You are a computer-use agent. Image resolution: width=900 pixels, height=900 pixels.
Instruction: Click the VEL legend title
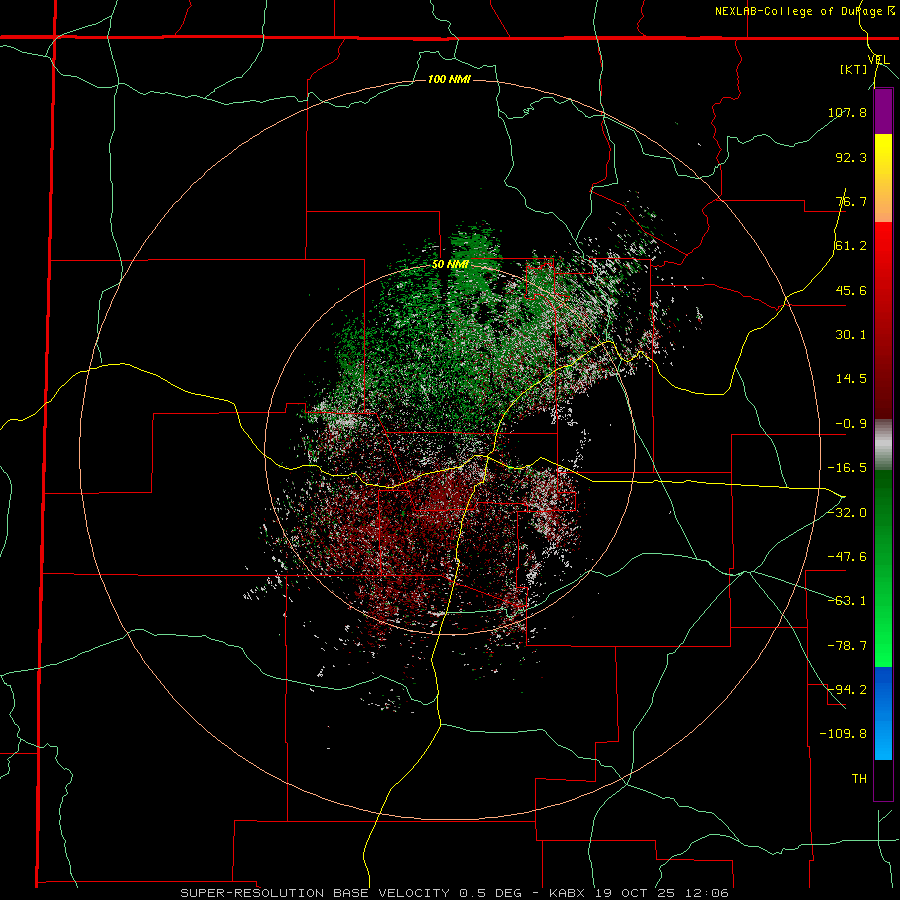[x=878, y=60]
